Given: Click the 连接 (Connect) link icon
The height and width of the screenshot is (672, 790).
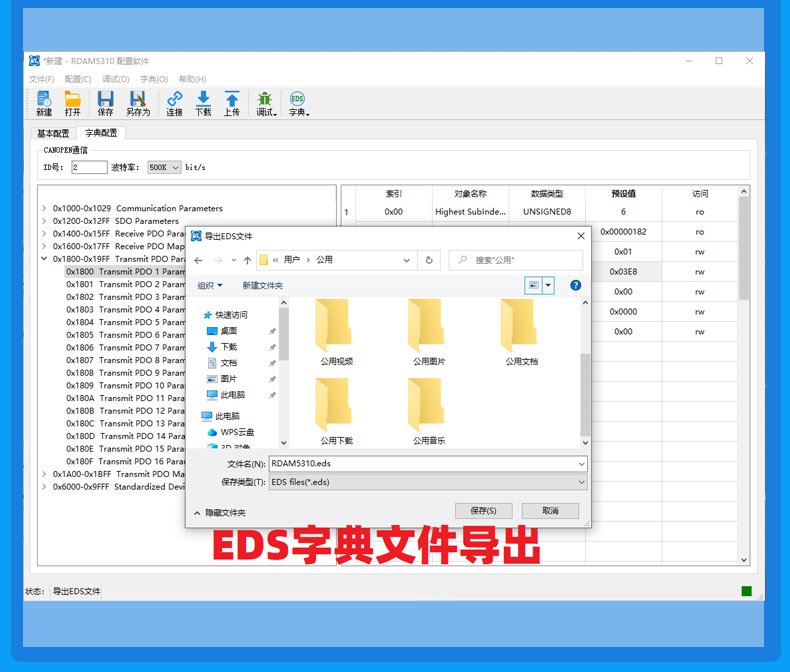Looking at the screenshot, I should (x=174, y=99).
